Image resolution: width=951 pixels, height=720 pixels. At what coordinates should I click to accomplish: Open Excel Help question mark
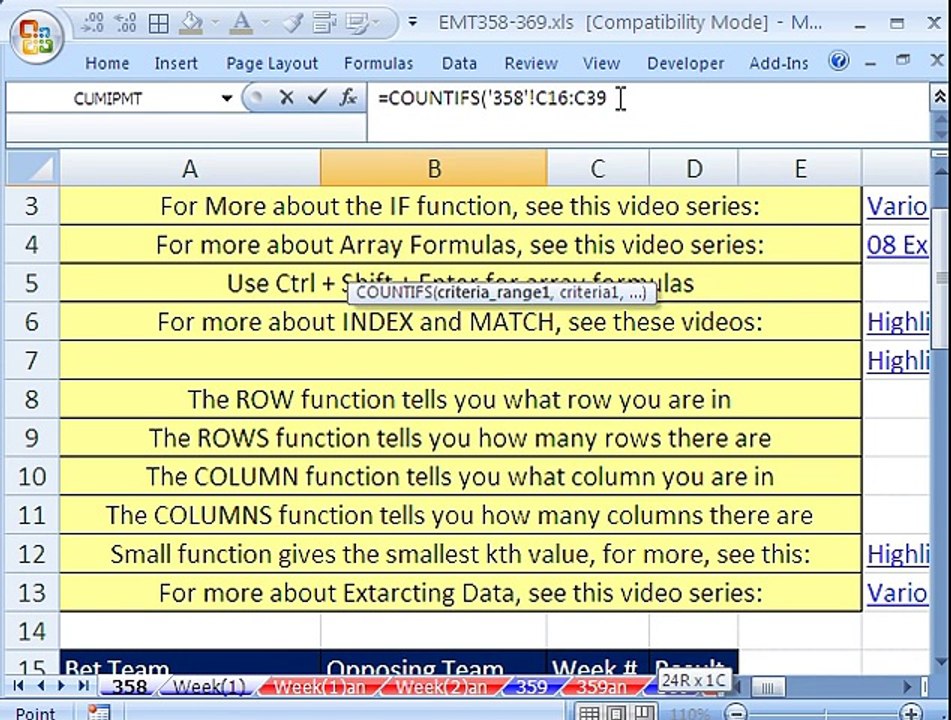click(839, 61)
